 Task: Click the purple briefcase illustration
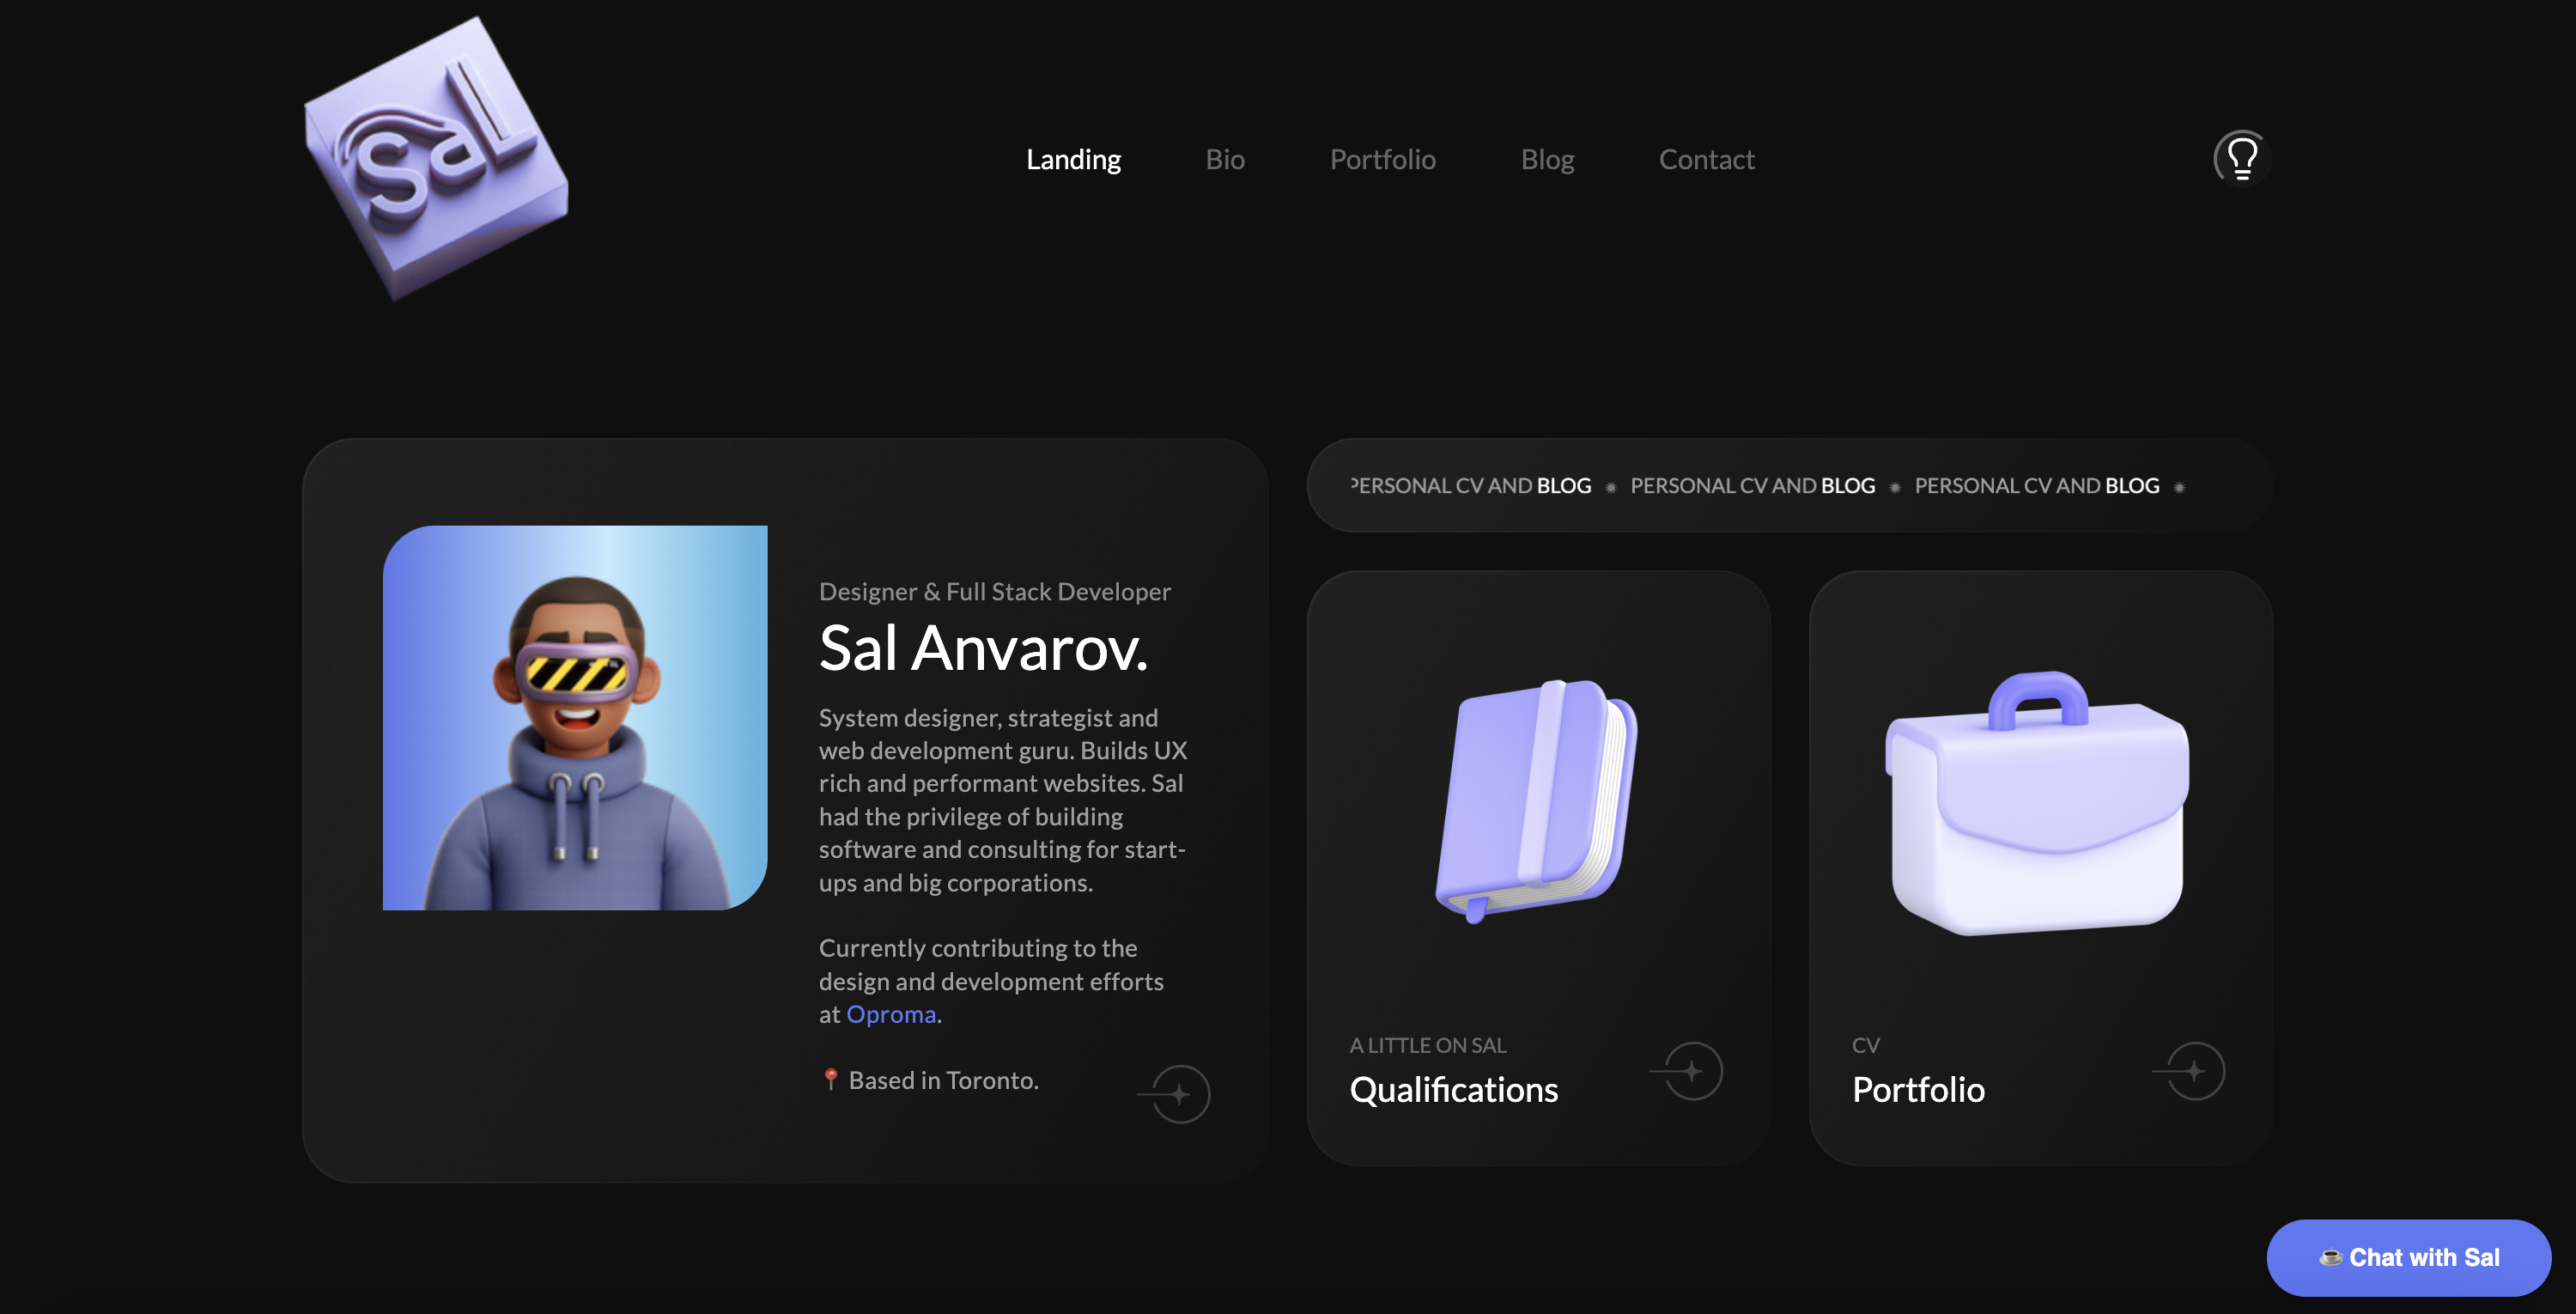click(2037, 805)
